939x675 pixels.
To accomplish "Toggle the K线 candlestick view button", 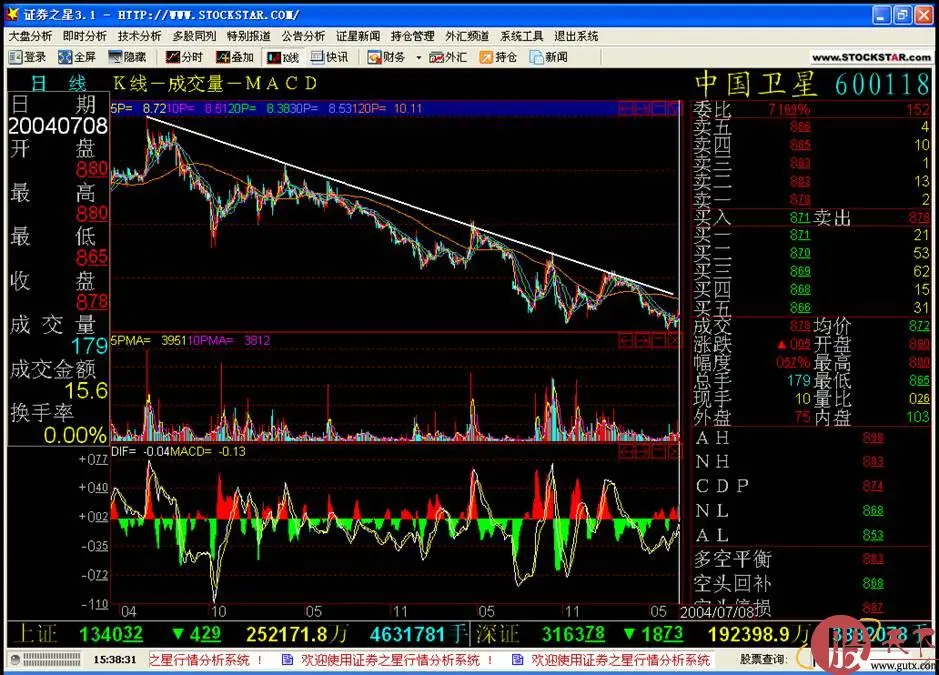I will (x=283, y=57).
